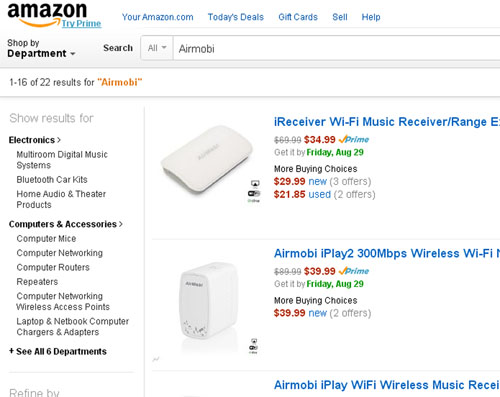
Task: Expand the Electronics category
Action: coord(35,140)
